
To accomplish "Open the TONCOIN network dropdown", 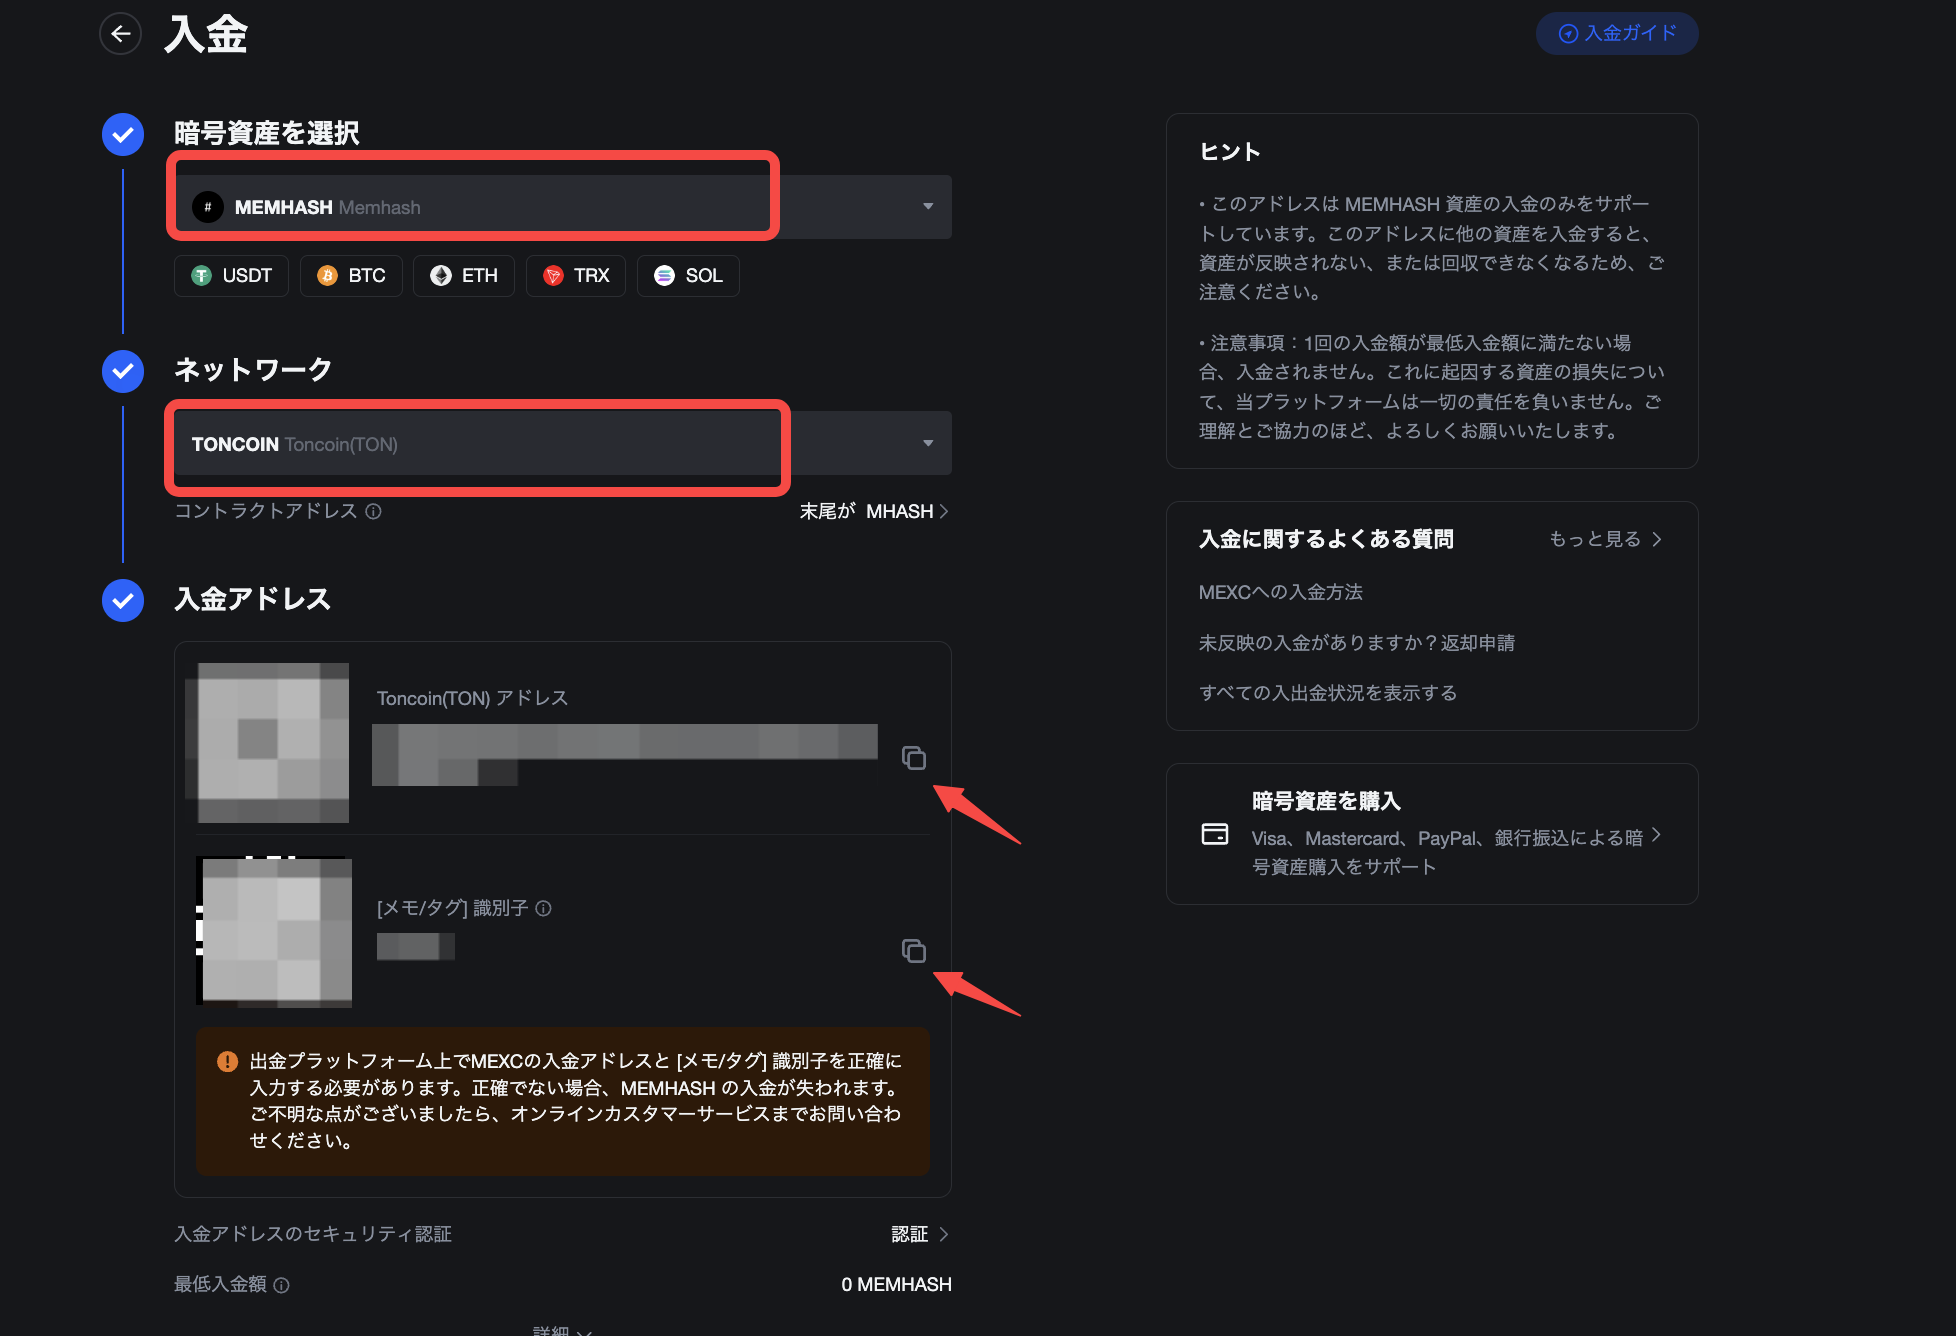I will pyautogui.click(x=562, y=443).
